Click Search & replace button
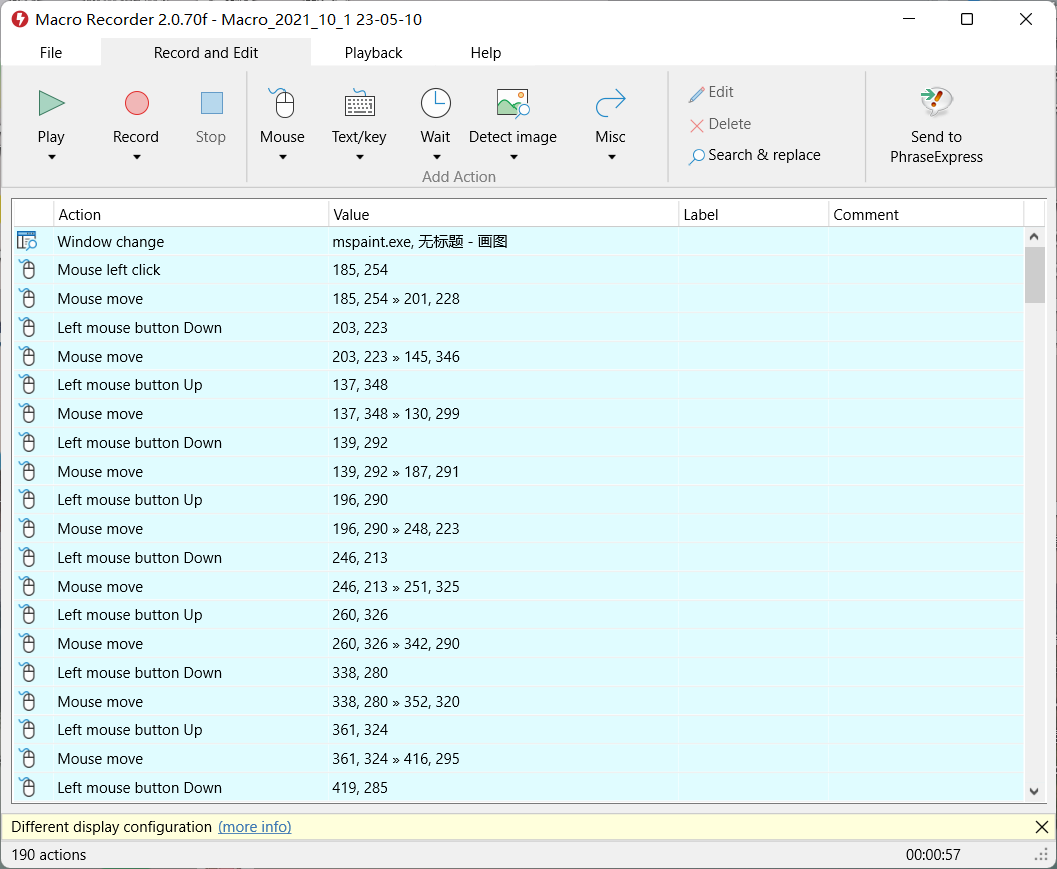This screenshot has height=869, width=1057. (755, 155)
